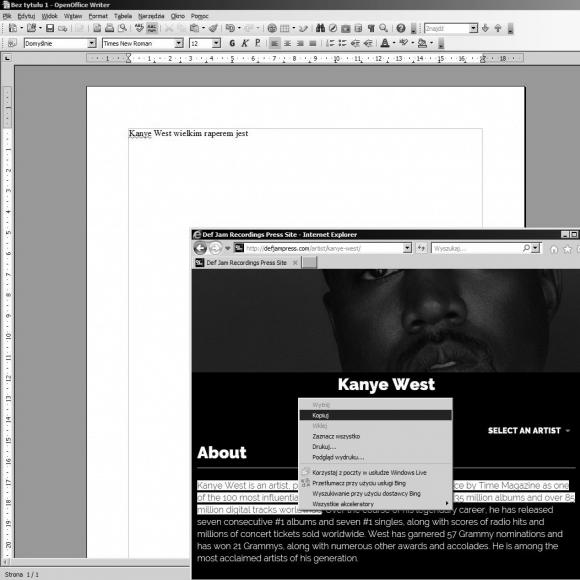Toggle AutoSpellcheck in Writer
Image resolution: width=580 pixels, height=580 pixels.
click(152, 28)
